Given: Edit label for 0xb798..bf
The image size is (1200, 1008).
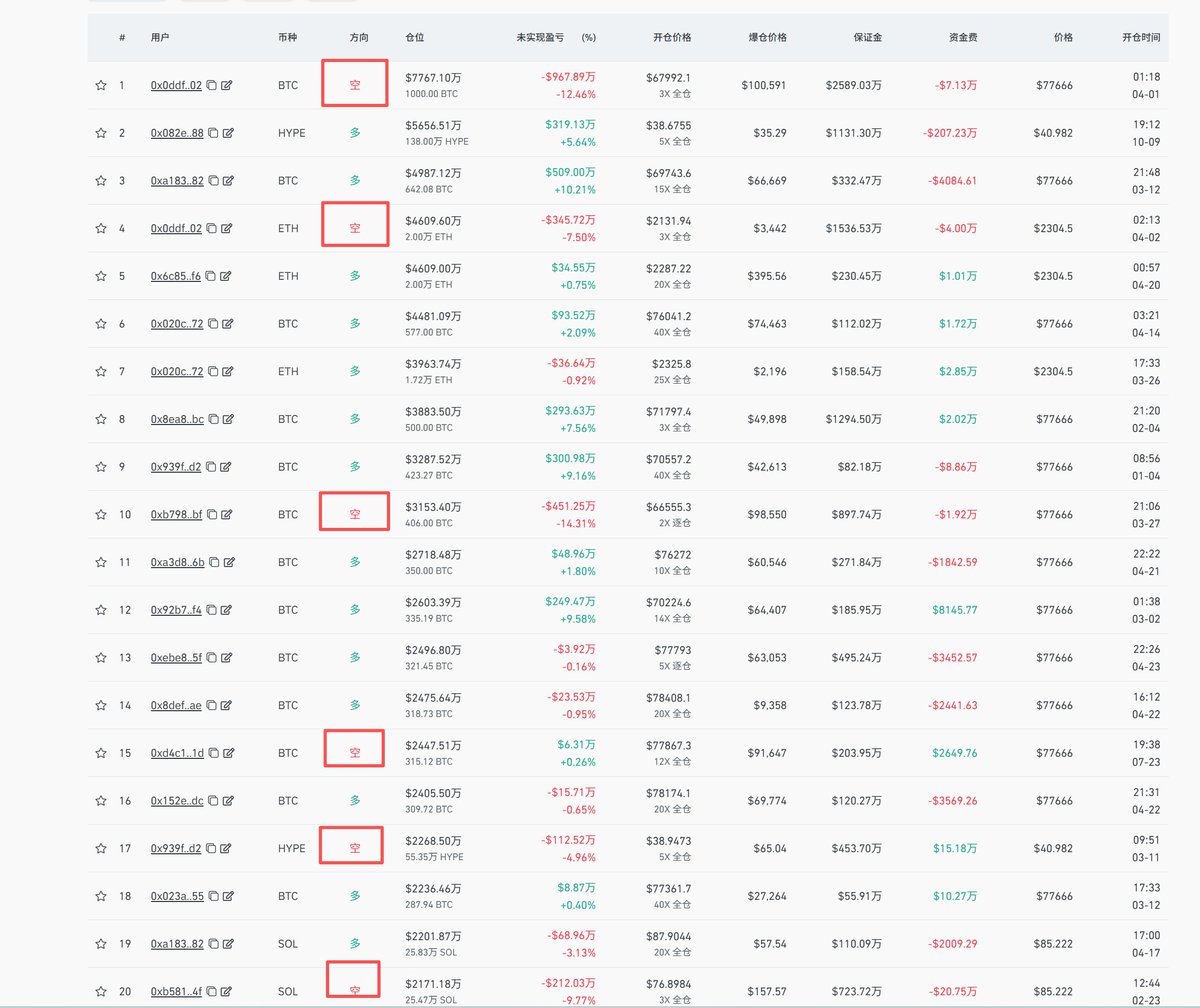Looking at the screenshot, I should coord(228,515).
